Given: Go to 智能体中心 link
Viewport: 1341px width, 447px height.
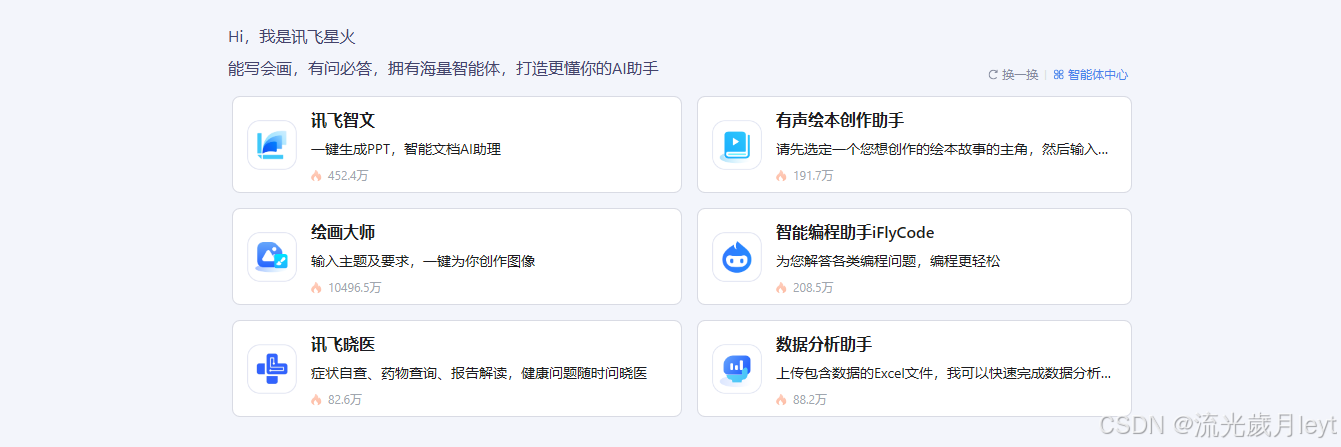Looking at the screenshot, I should tap(1098, 74).
